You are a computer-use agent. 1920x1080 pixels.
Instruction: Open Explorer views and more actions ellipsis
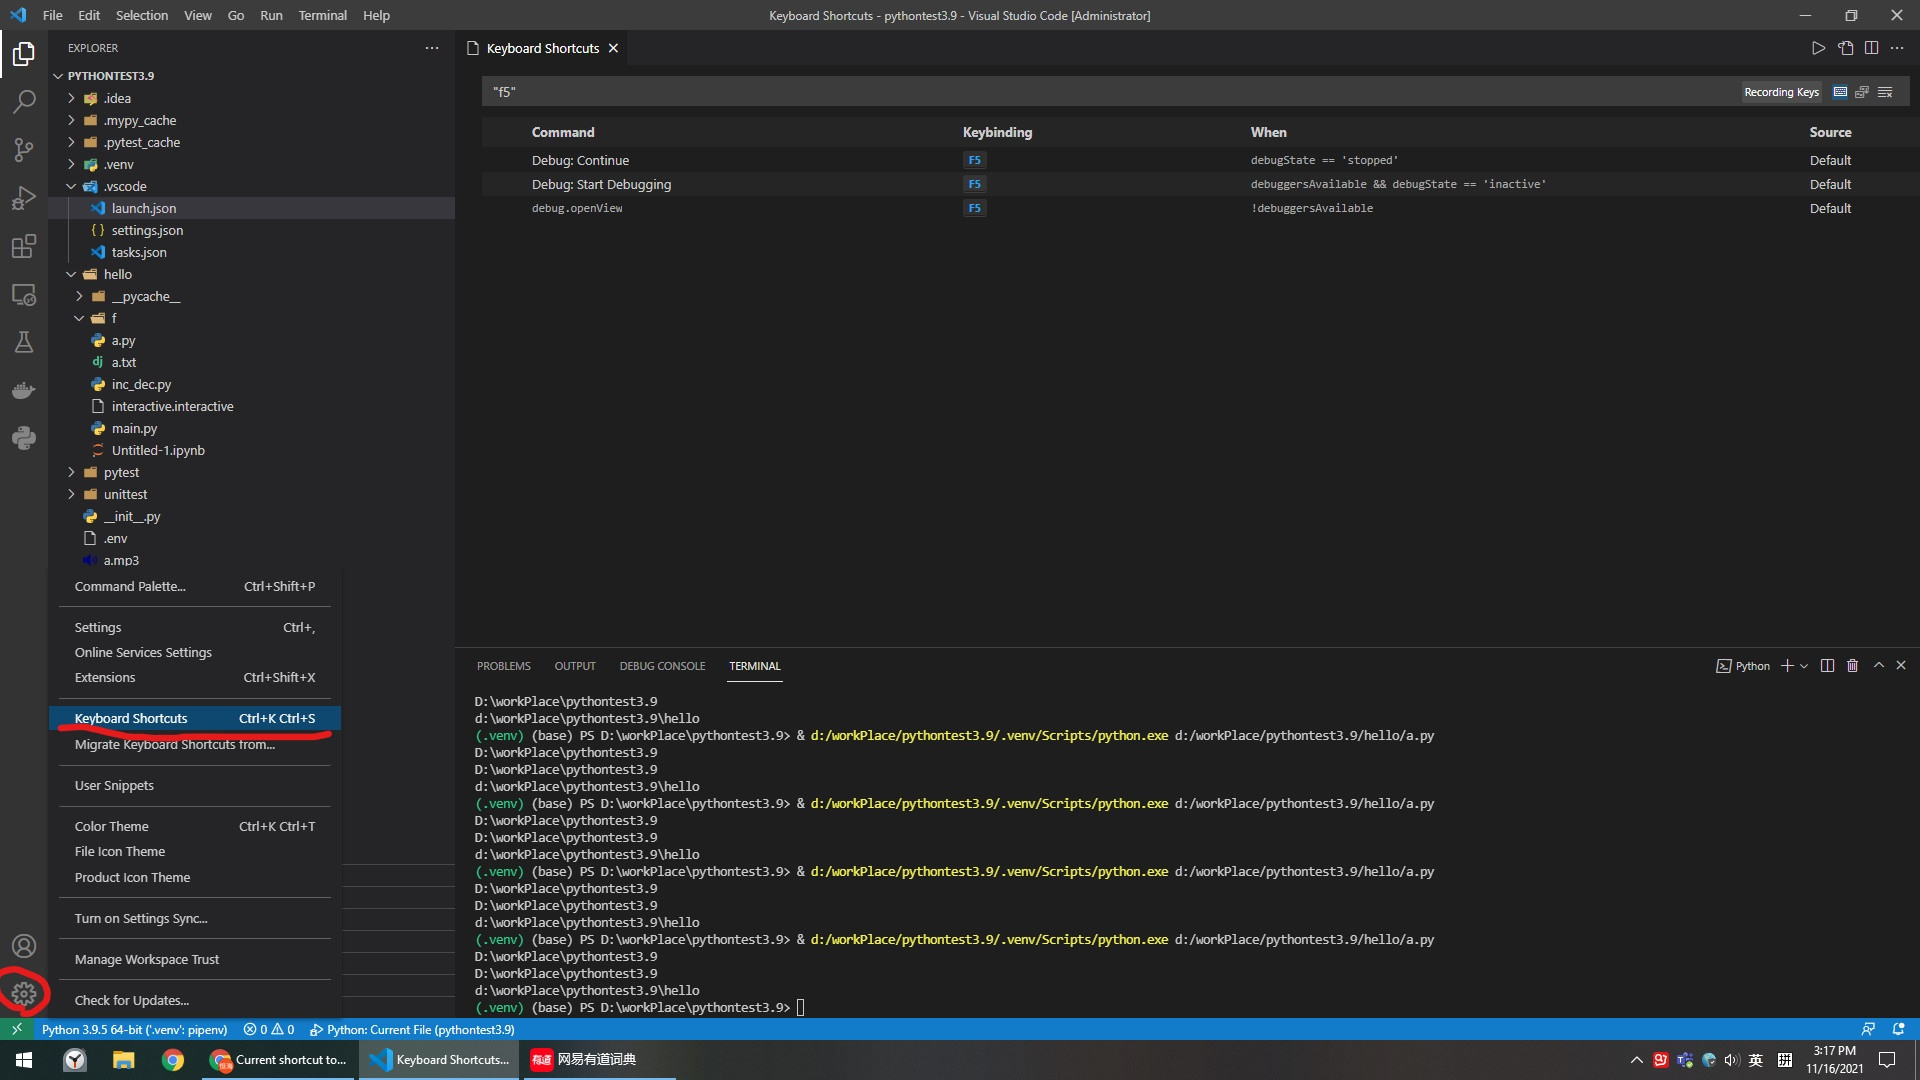(432, 48)
